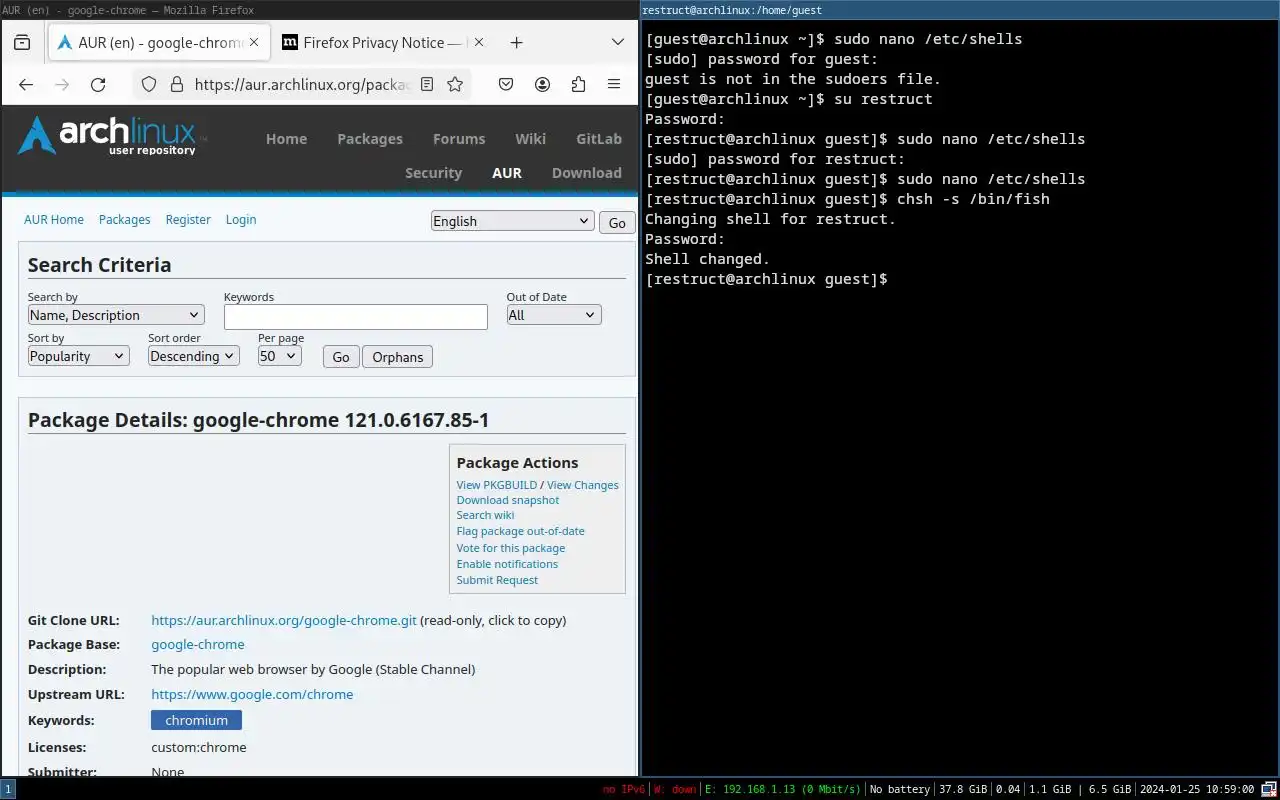This screenshot has width=1280, height=800.
Task: Click Vote for this package link
Action: [x=511, y=548]
